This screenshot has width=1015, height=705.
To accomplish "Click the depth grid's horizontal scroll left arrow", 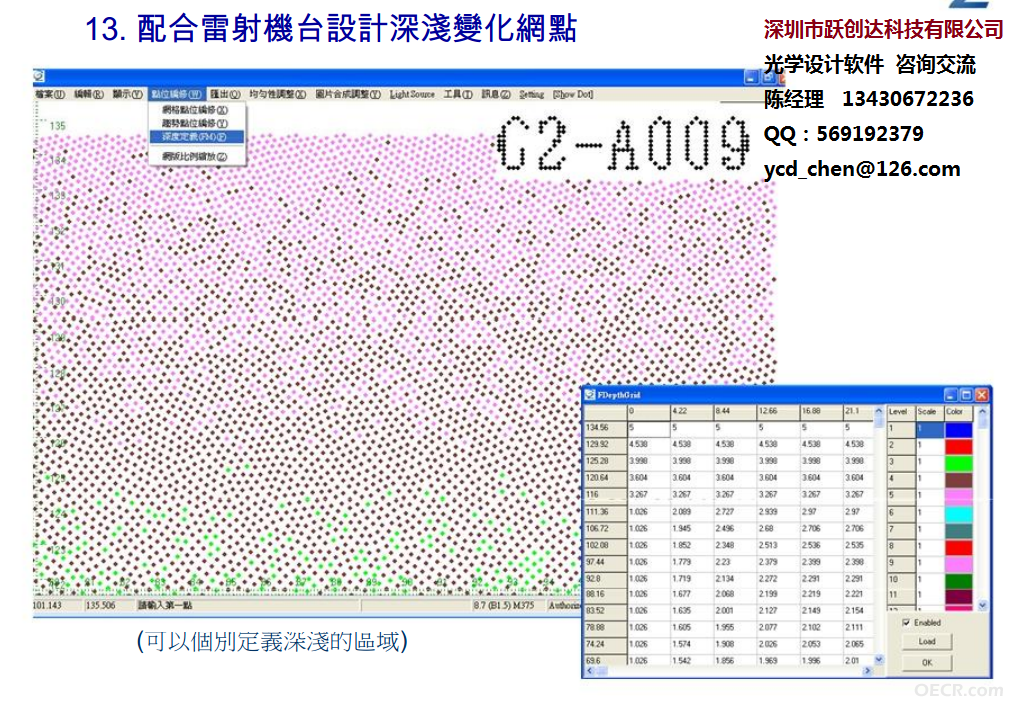I will [x=590, y=671].
